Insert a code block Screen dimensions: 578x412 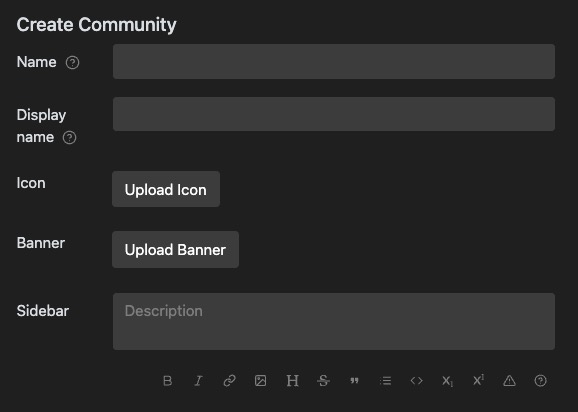click(x=417, y=381)
